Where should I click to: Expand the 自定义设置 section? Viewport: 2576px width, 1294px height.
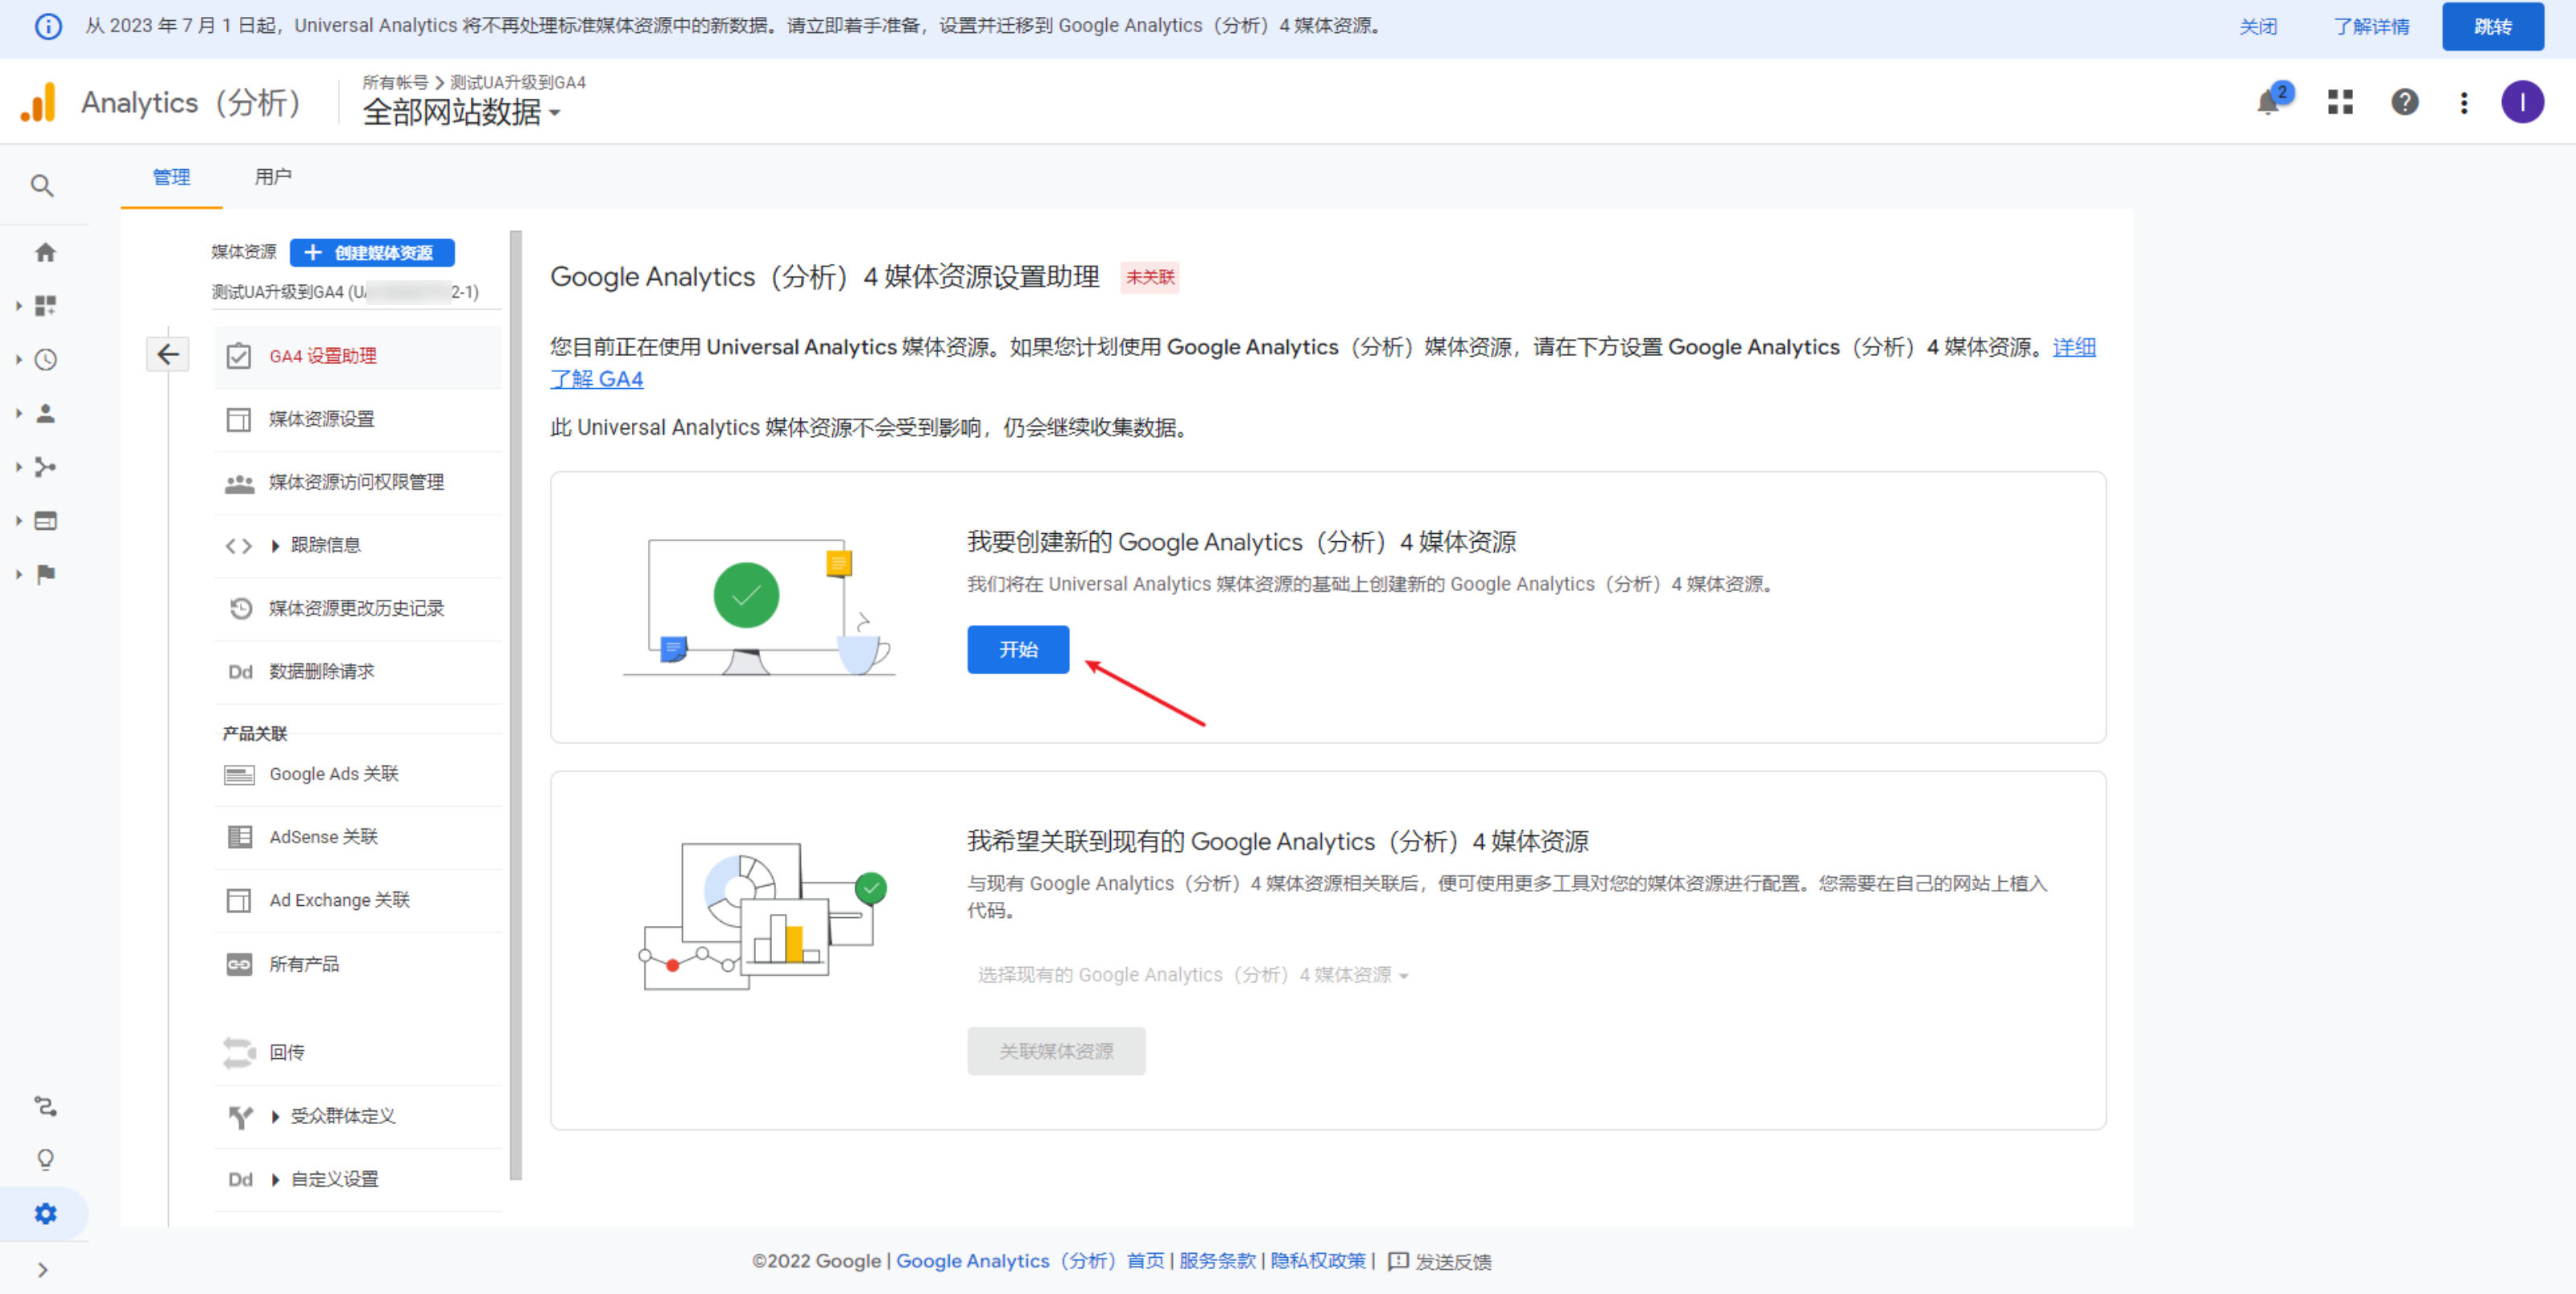(357, 1179)
